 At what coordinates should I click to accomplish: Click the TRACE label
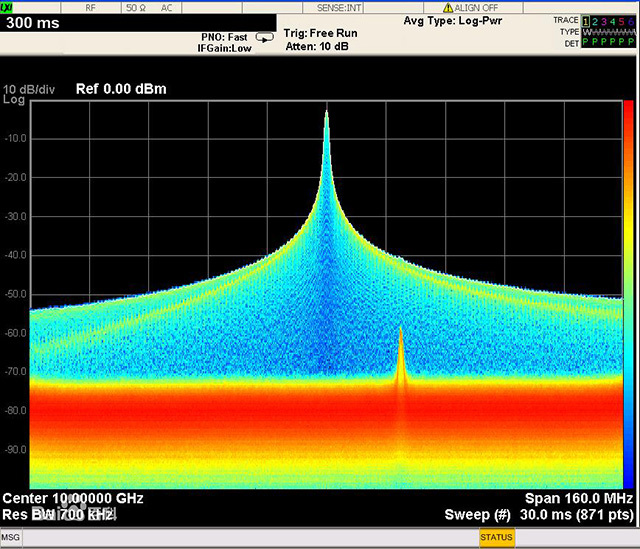coord(566,20)
